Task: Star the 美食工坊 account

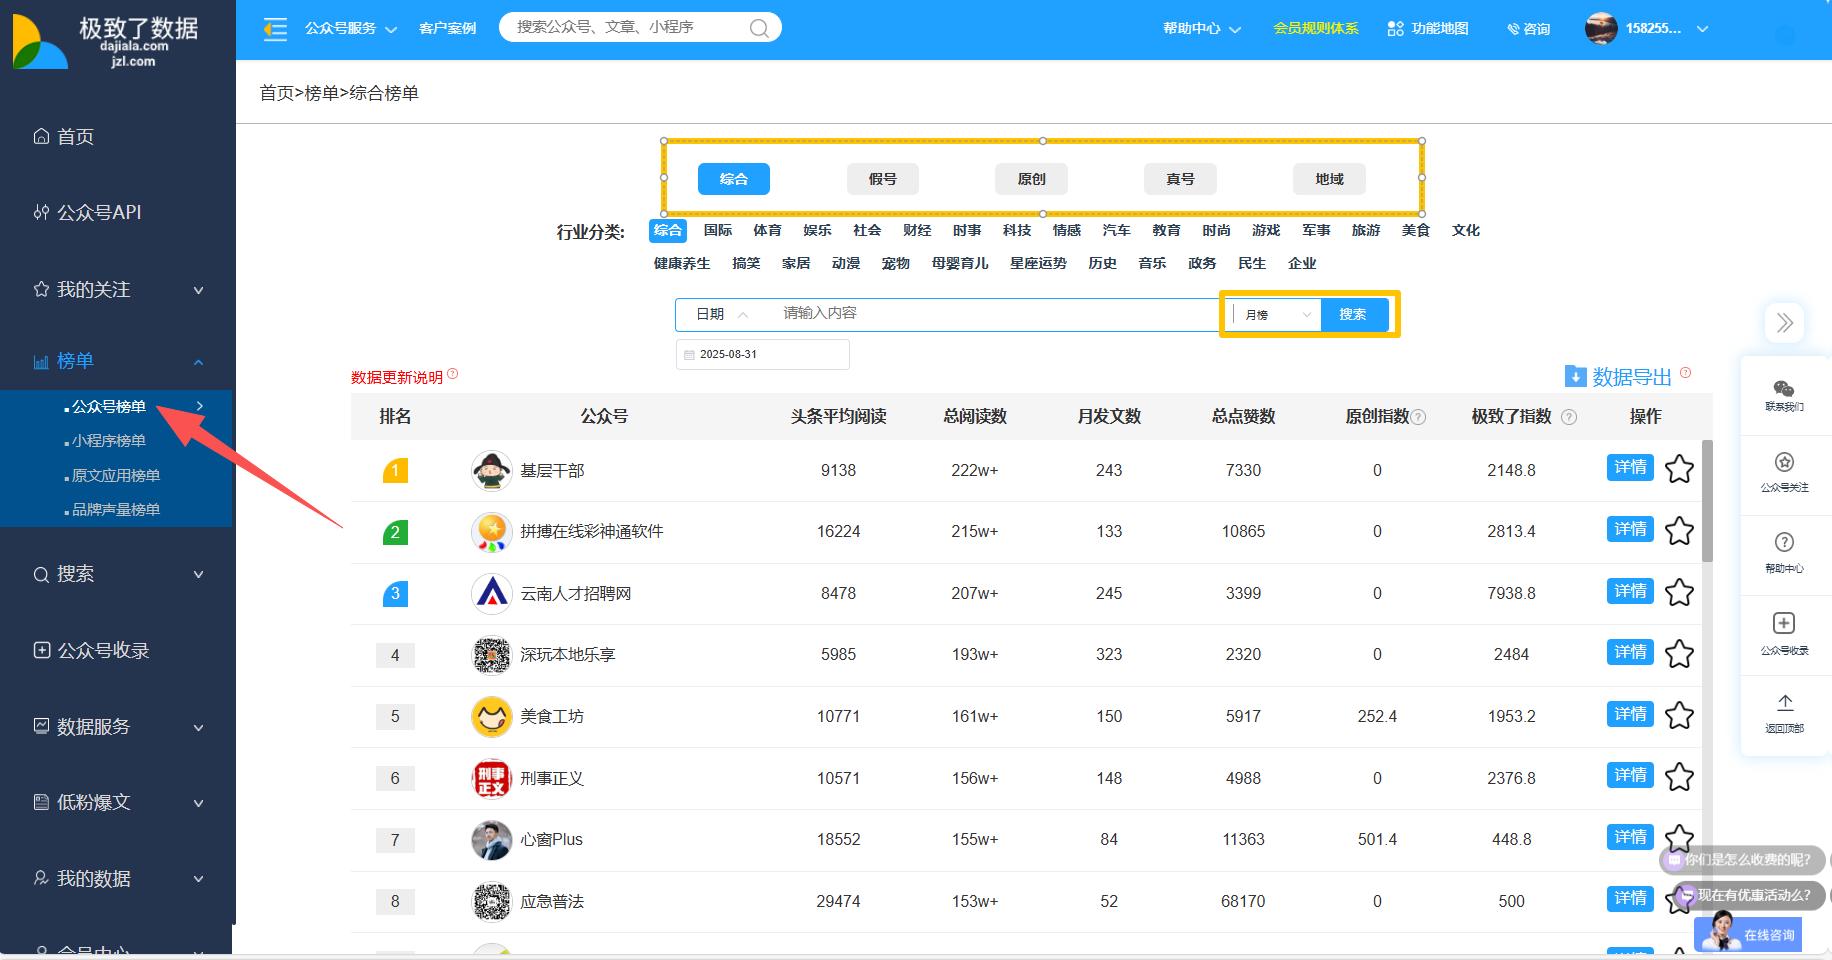Action: coord(1679,715)
